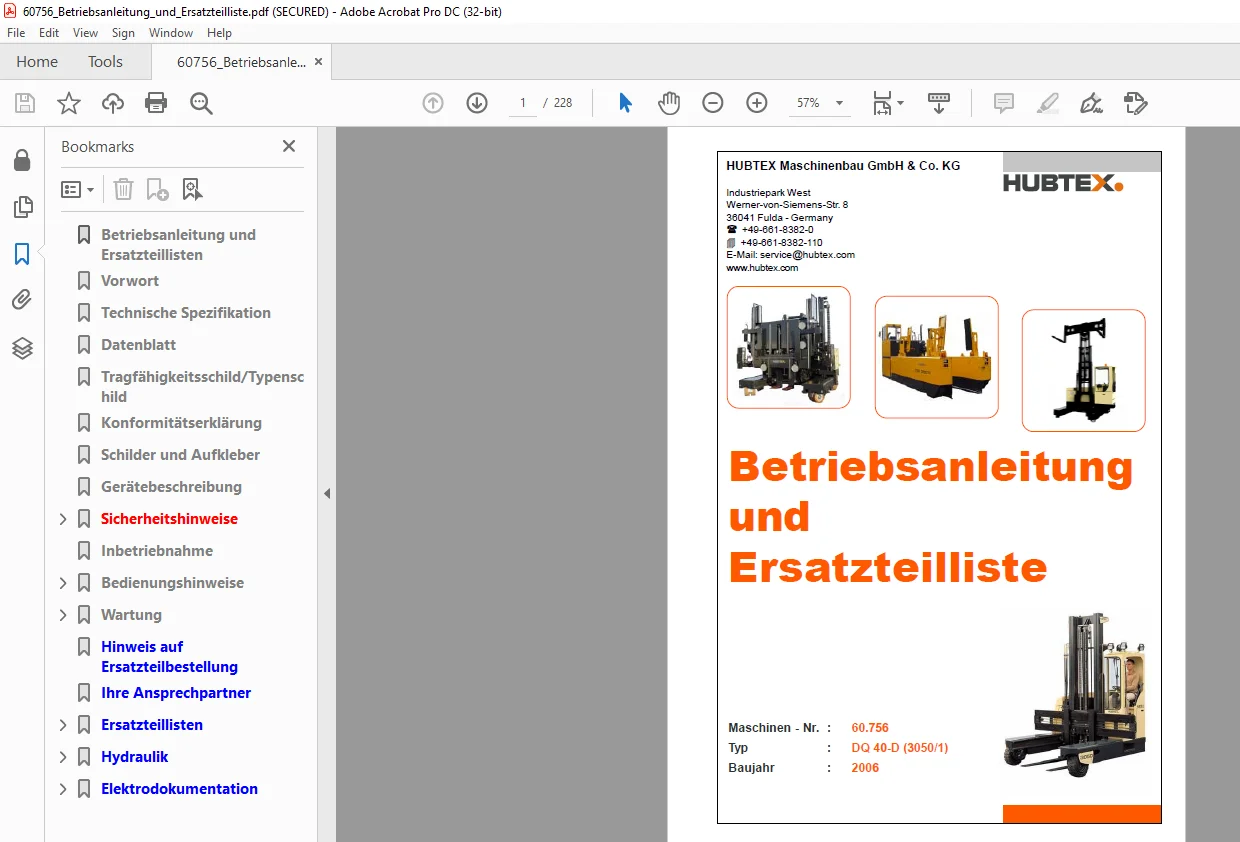Star this file with the bookmark star icon
The height and width of the screenshot is (842, 1240).
pyautogui.click(x=69, y=103)
